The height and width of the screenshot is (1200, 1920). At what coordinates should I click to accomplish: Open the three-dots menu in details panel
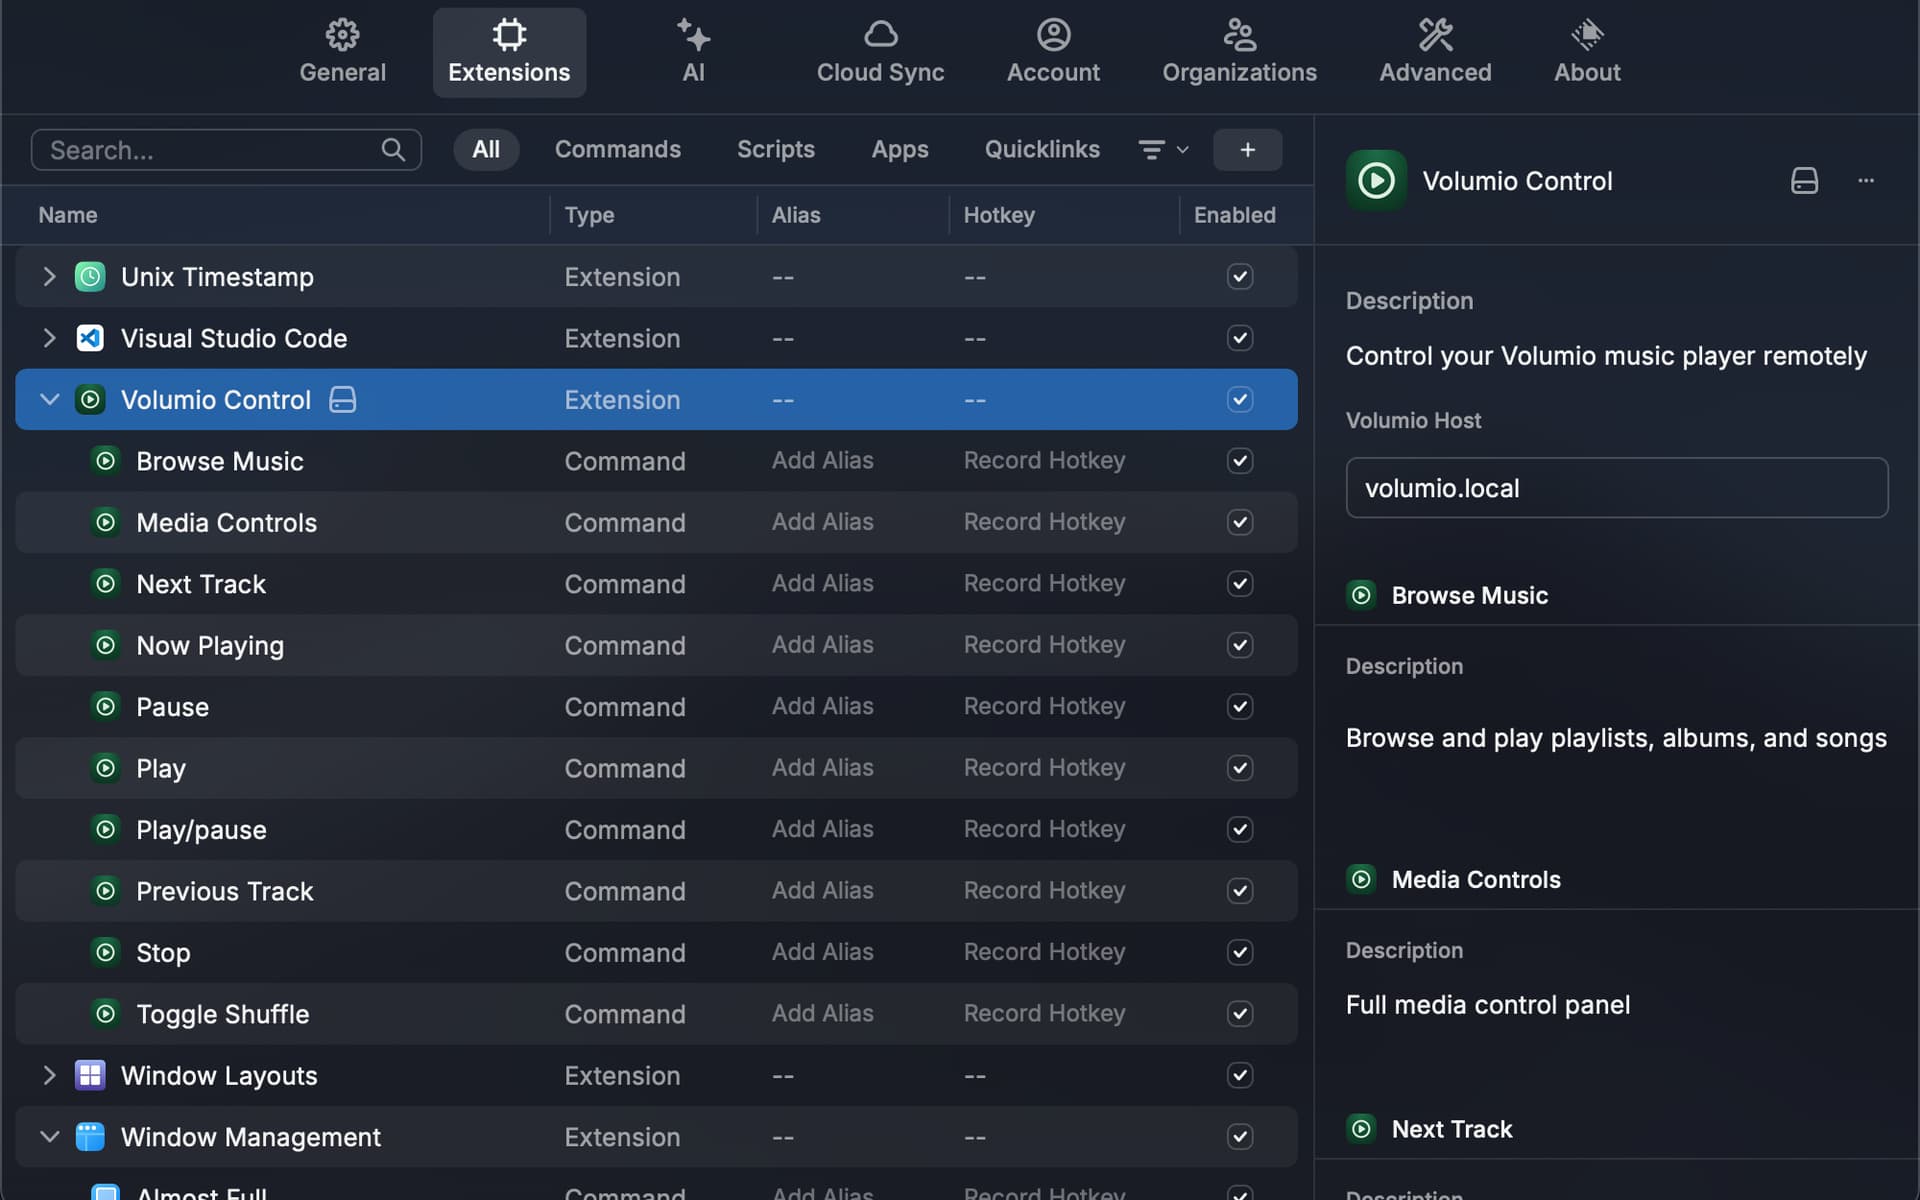[x=1866, y=181]
